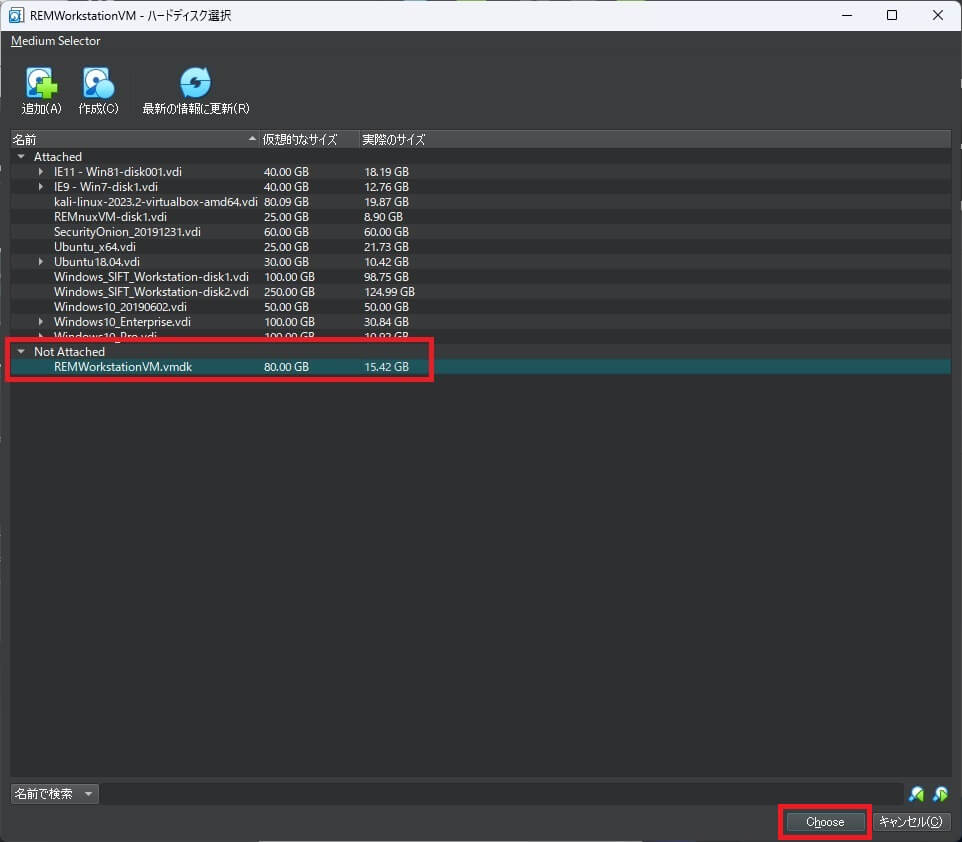This screenshot has height=842, width=962.
Task: Collapse the Attached group
Action: tap(21, 157)
